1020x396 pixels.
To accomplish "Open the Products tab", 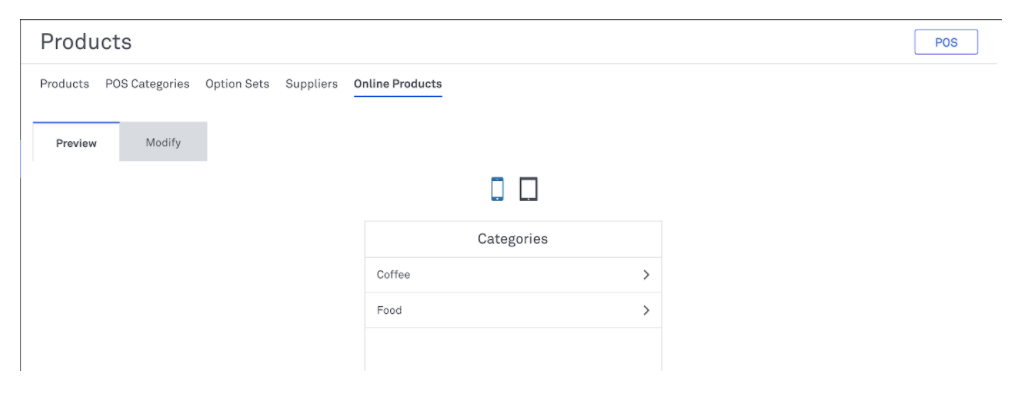I will [x=64, y=84].
